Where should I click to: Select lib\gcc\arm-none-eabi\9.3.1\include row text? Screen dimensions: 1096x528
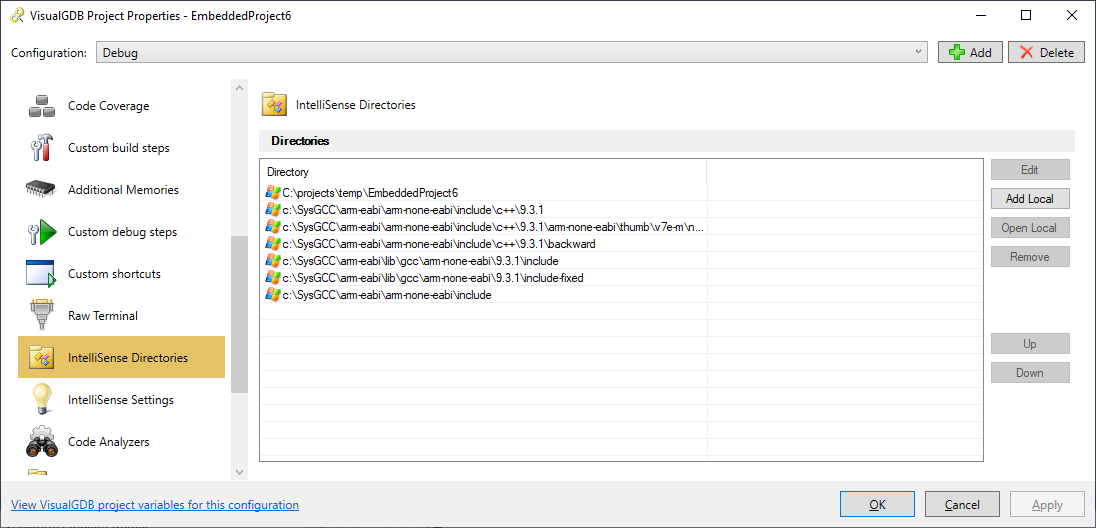coord(420,261)
